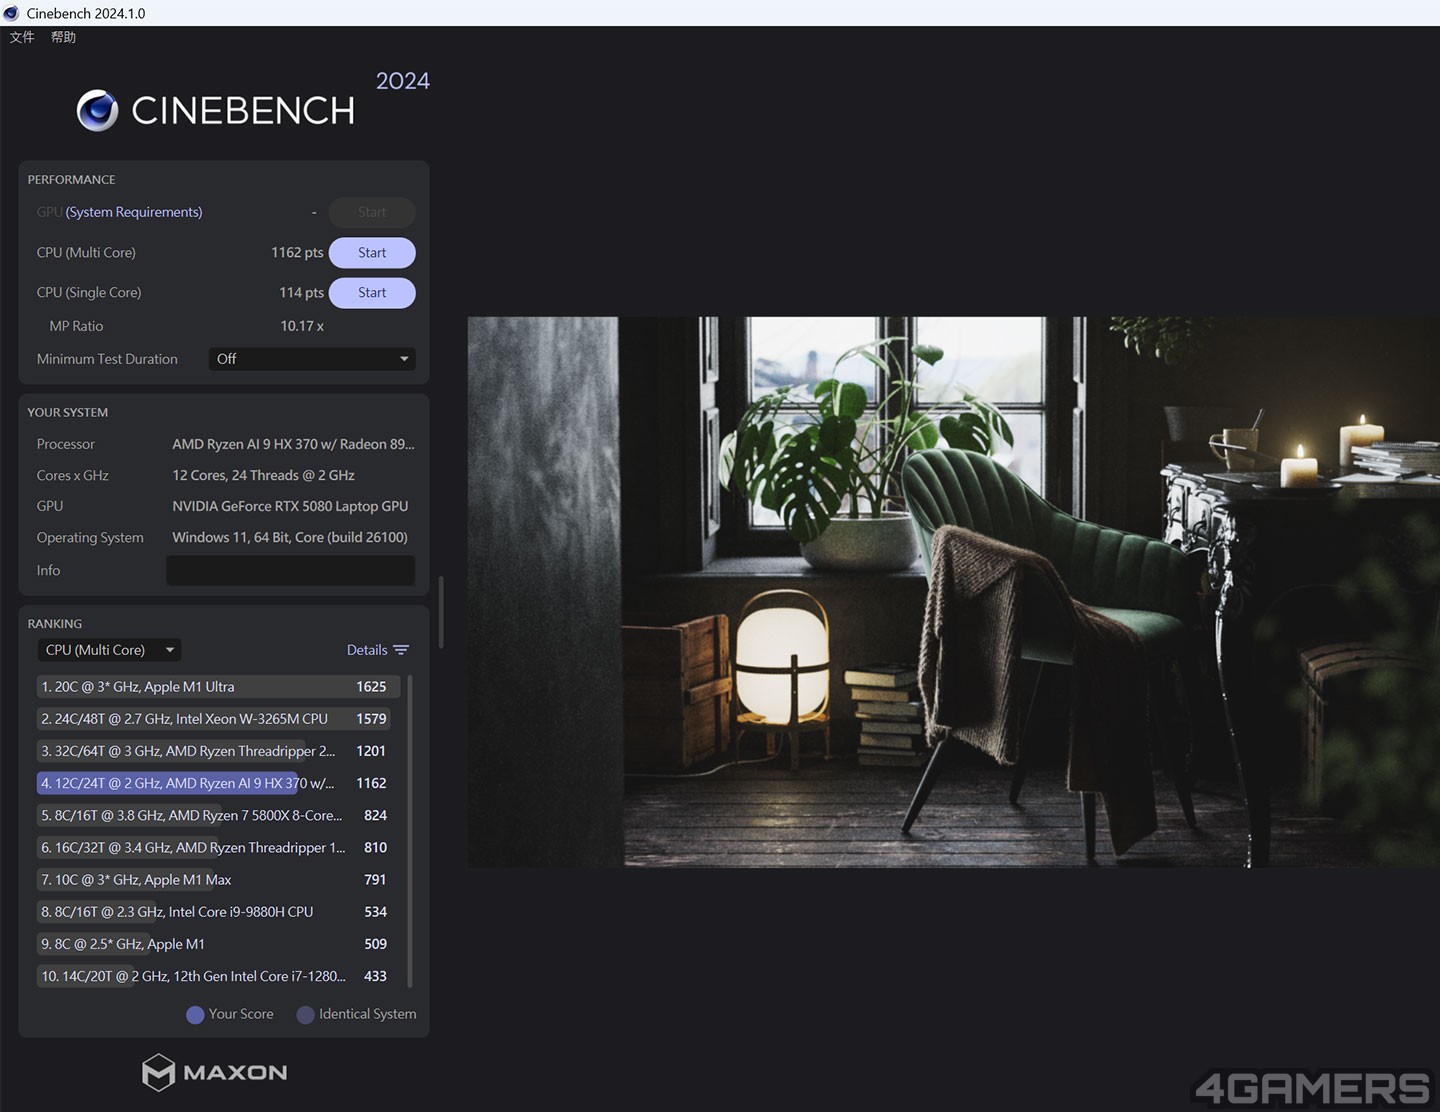The height and width of the screenshot is (1112, 1440).
Task: Select the Apple M1 Ultra ranking row
Action: coord(218,687)
